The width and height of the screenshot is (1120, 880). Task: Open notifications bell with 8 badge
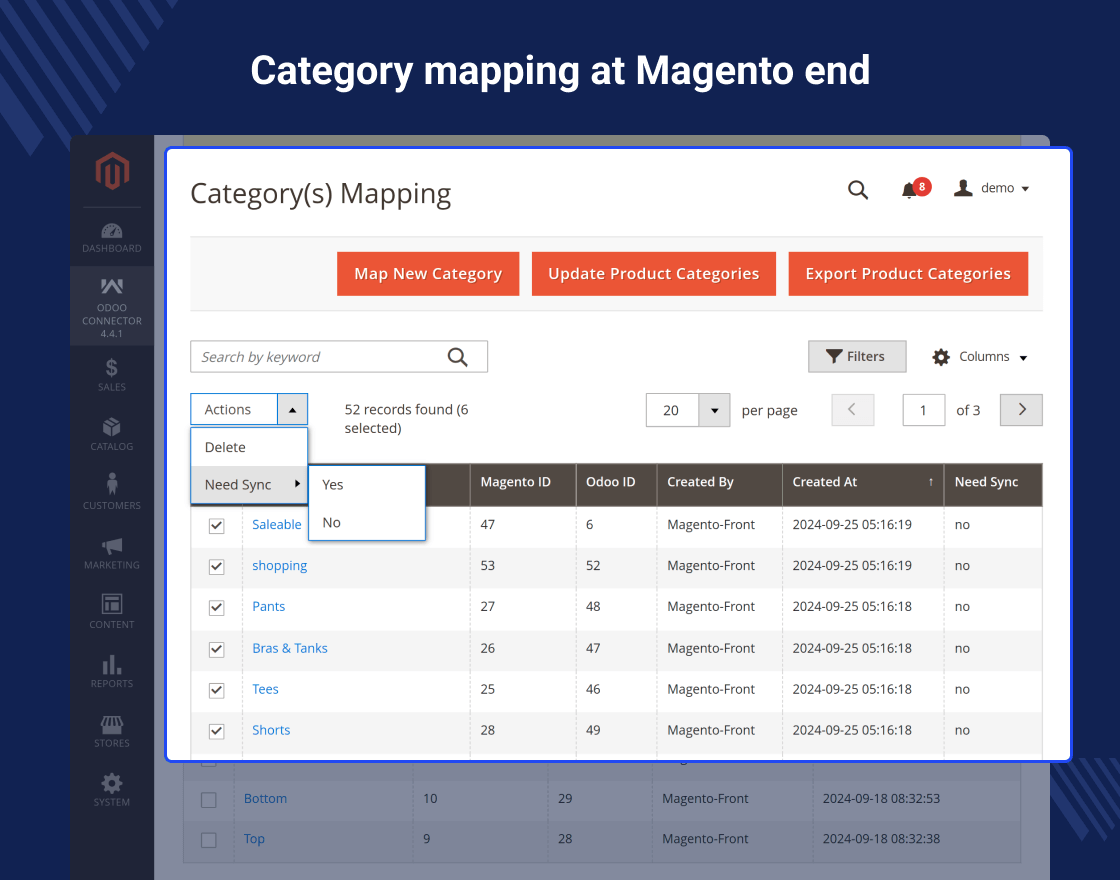point(915,189)
